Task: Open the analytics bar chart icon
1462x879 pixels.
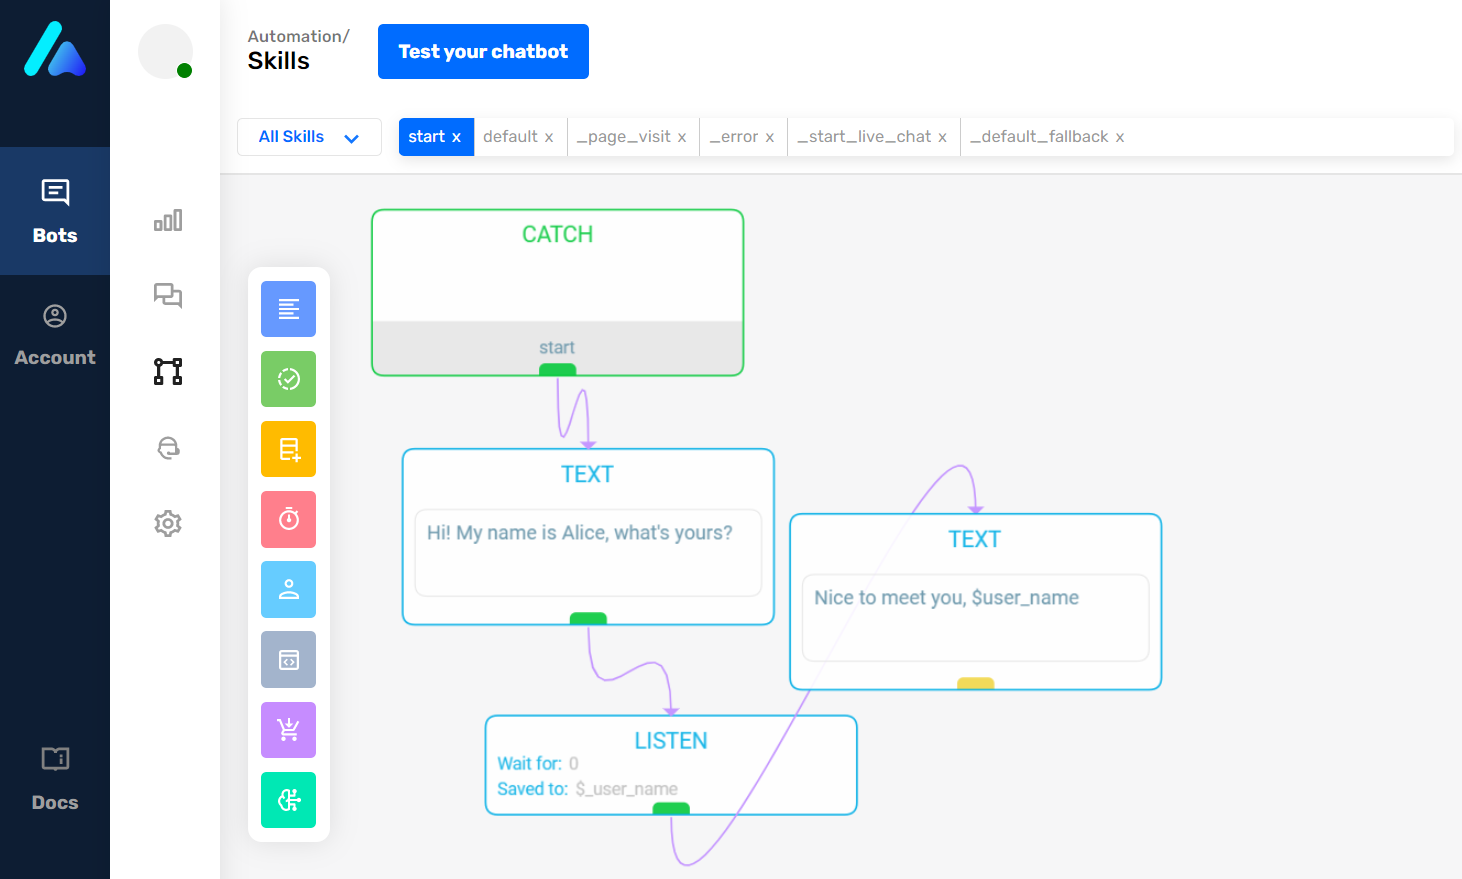Action: (168, 220)
